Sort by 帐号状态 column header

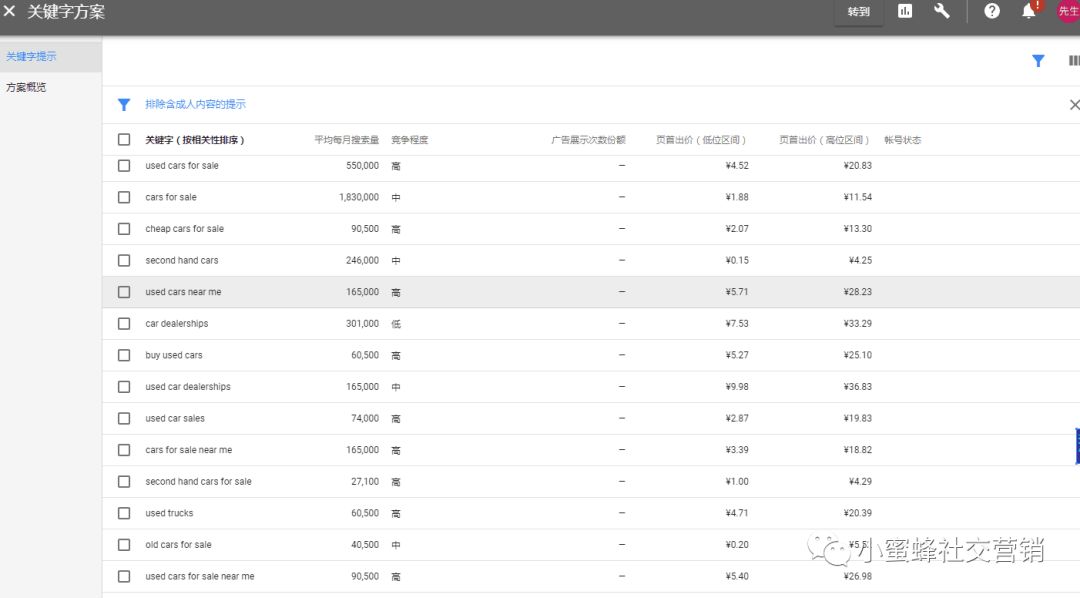pos(902,140)
